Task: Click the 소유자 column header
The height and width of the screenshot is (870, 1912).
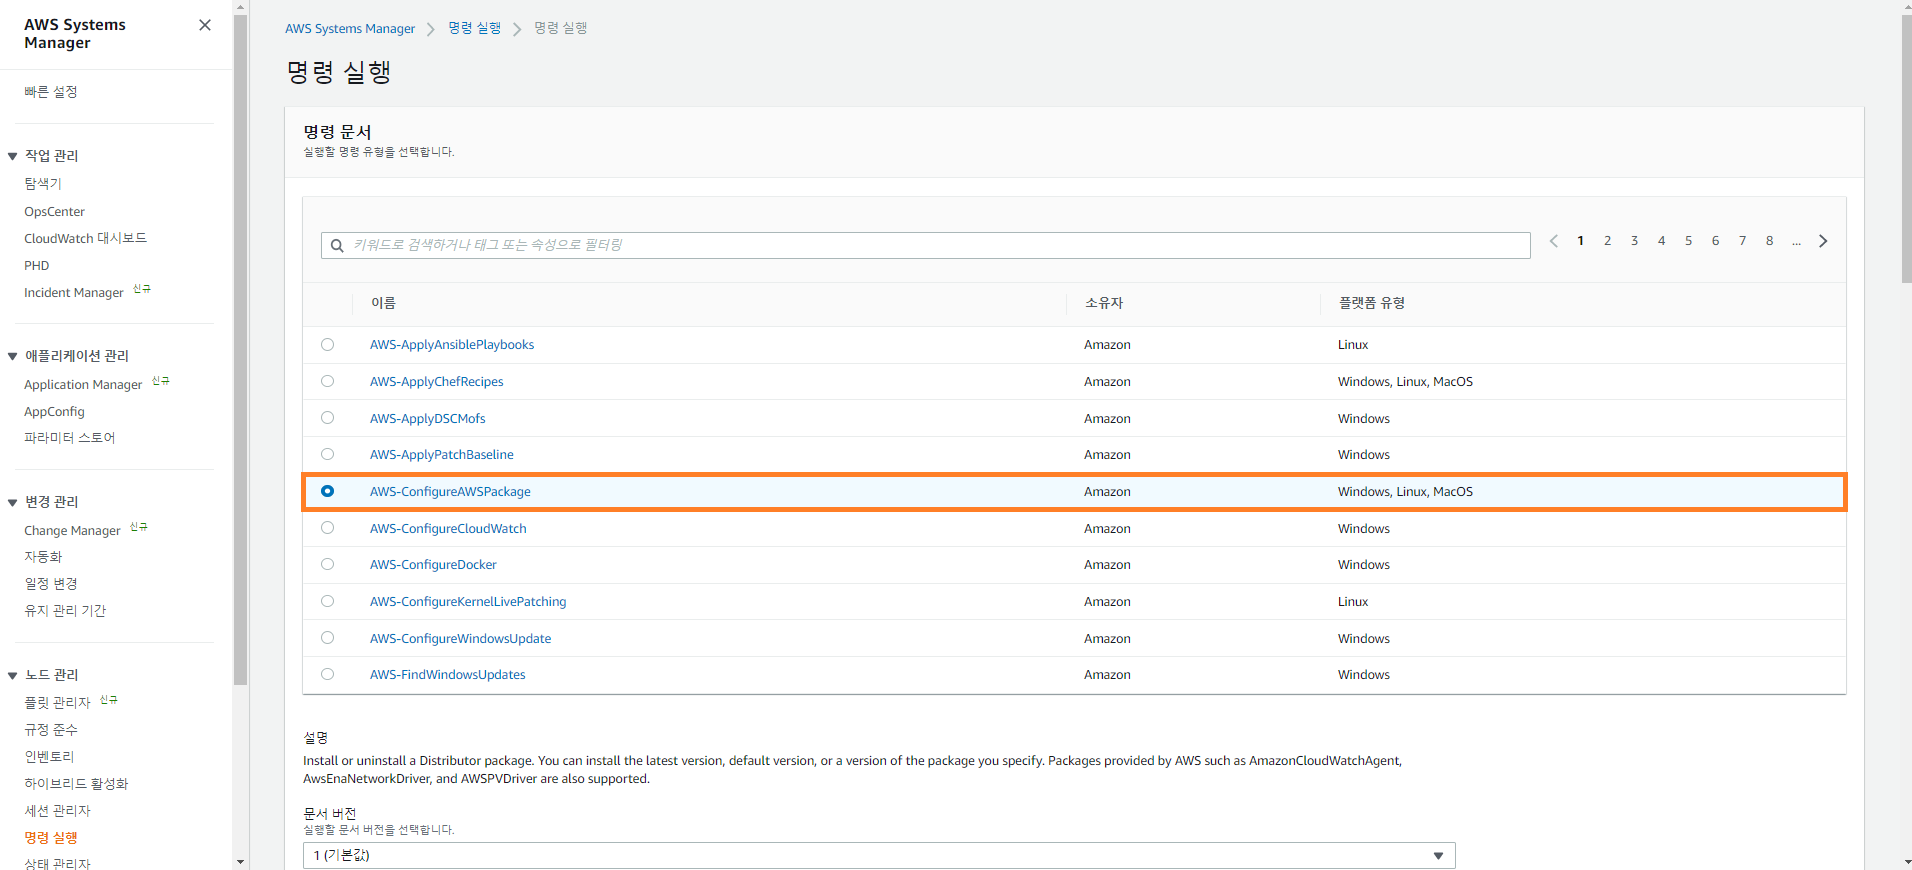Action: tap(1104, 303)
